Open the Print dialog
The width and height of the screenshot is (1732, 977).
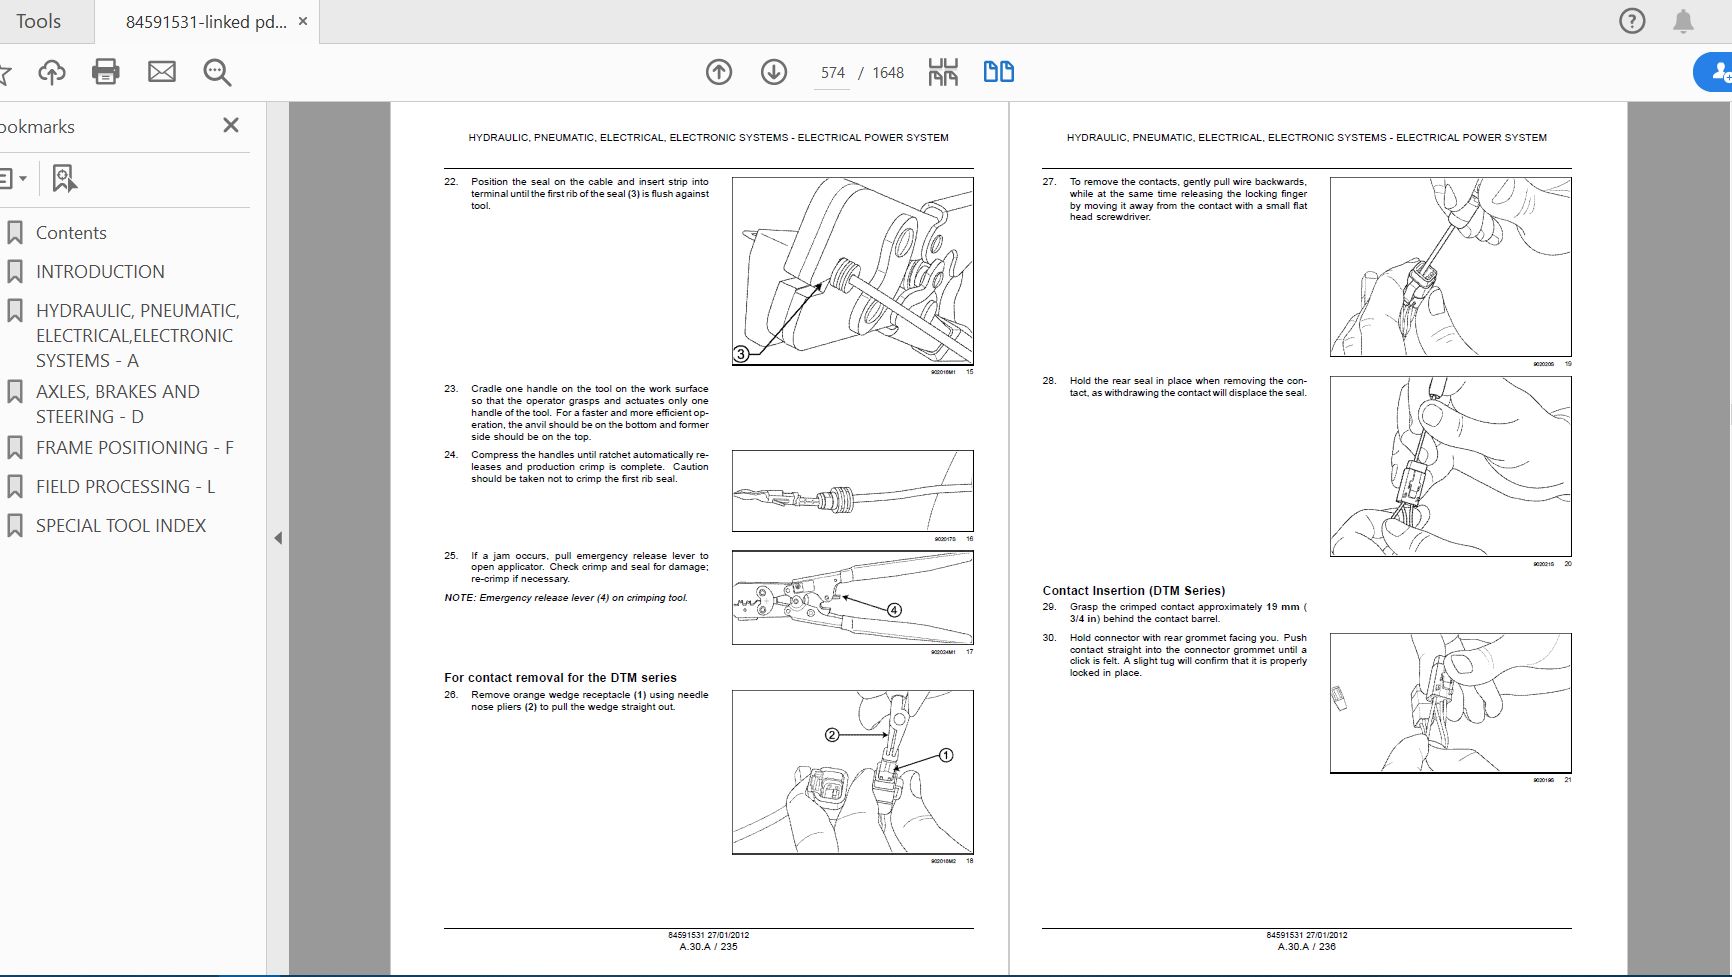(x=105, y=72)
